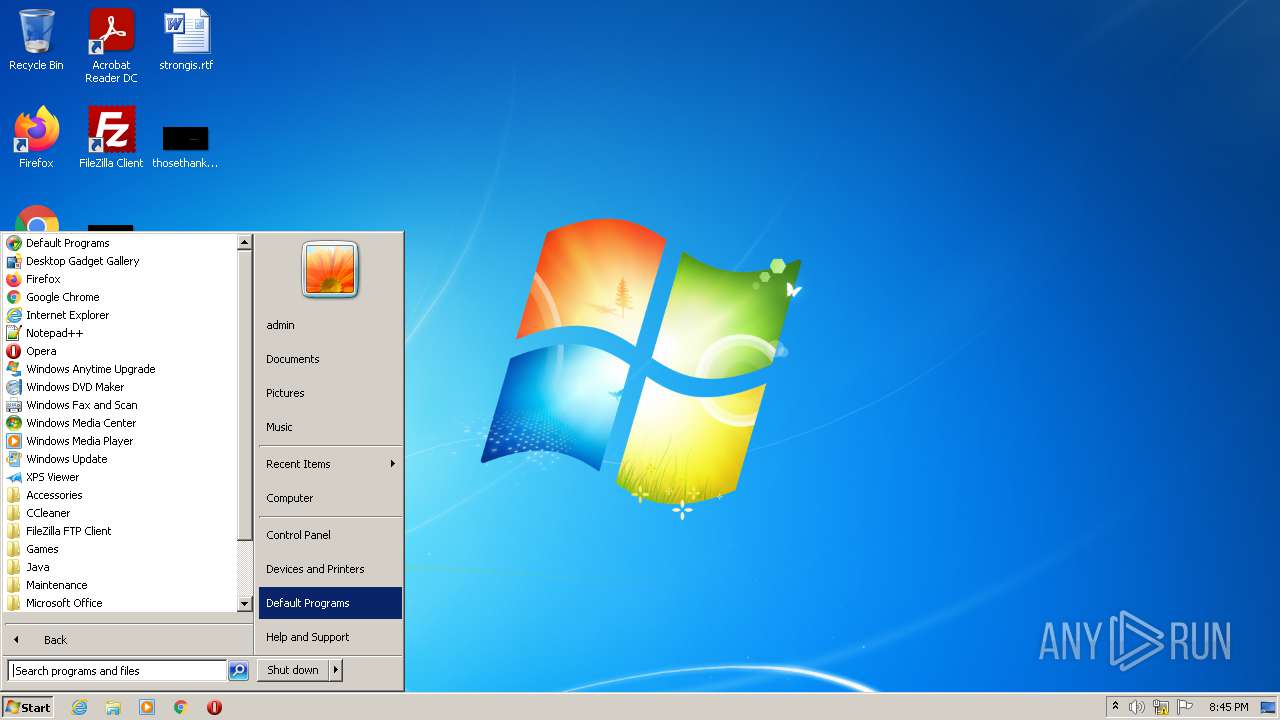Go Back to pinned programs view

127,639
